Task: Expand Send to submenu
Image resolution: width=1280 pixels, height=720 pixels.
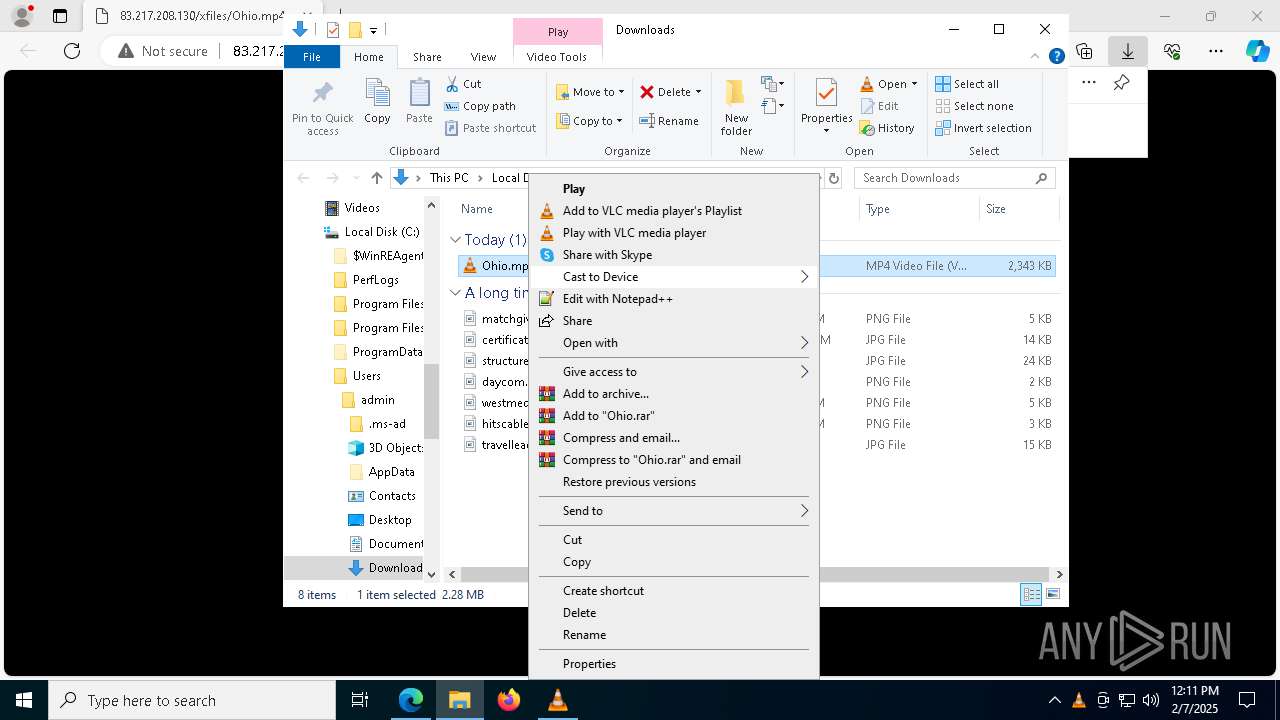Action: pyautogui.click(x=674, y=511)
